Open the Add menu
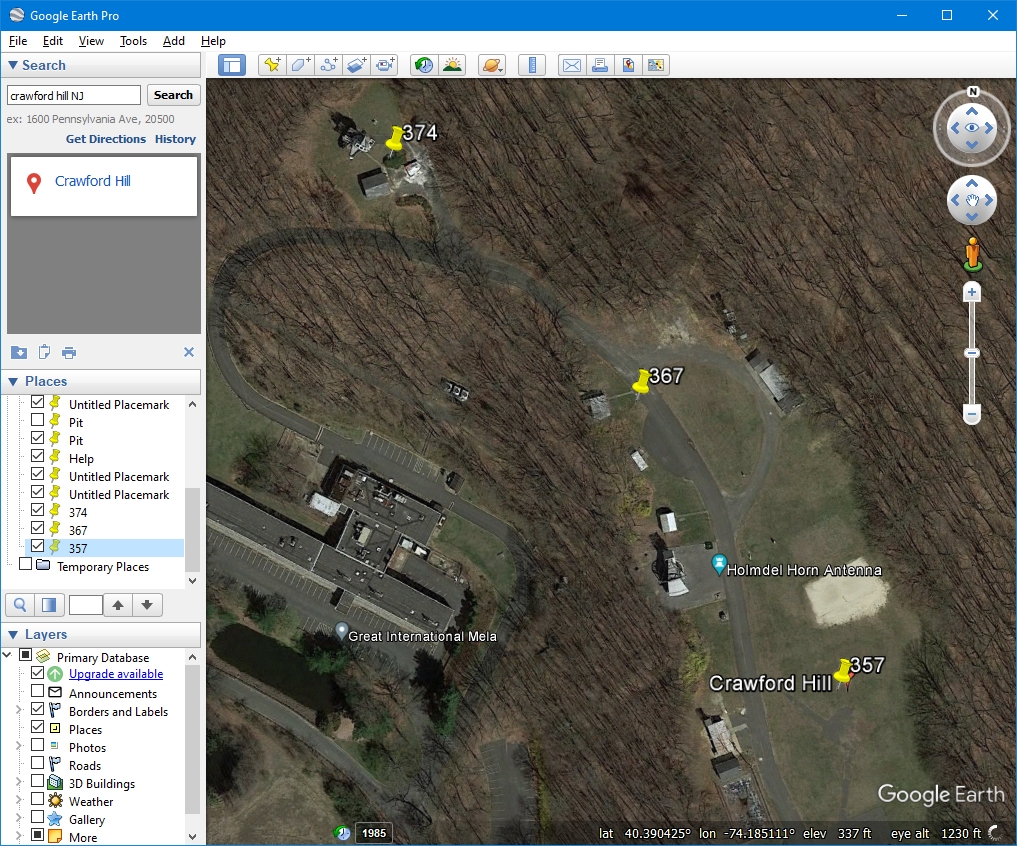This screenshot has height=846, width=1017. (173, 41)
